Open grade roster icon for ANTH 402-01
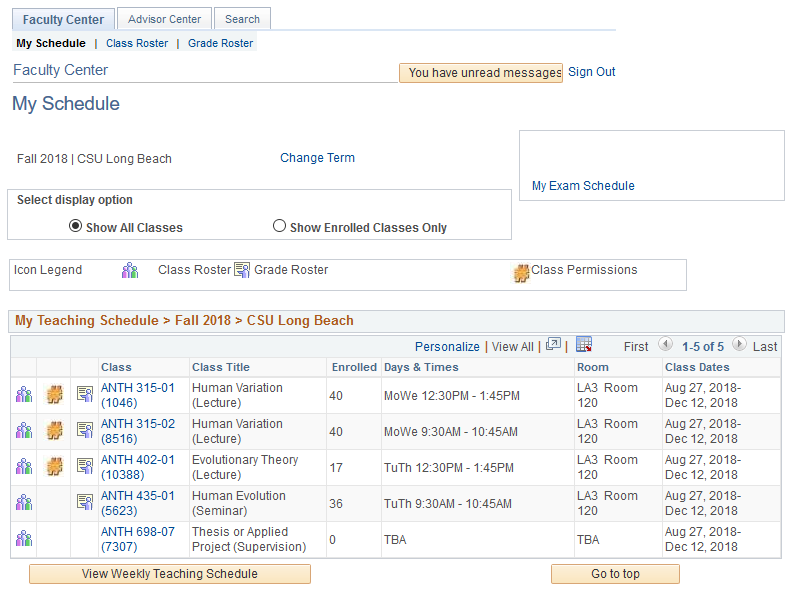The width and height of the screenshot is (795, 592). 85,466
